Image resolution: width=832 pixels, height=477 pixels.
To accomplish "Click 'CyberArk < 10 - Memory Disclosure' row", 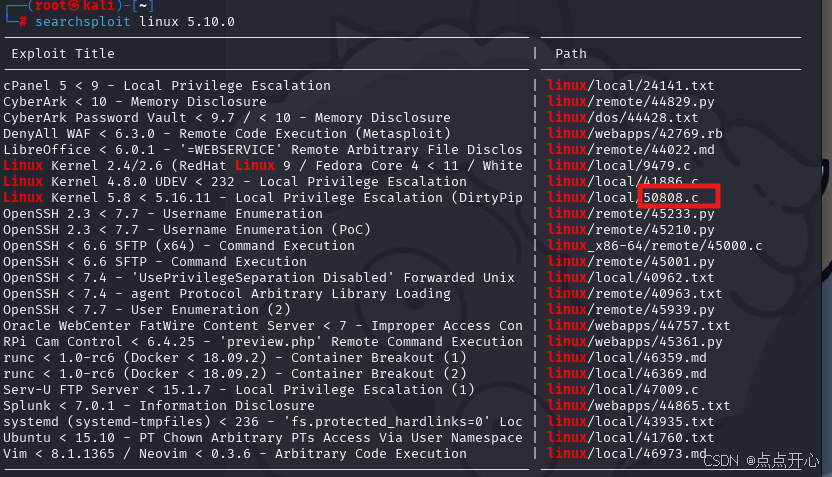I will tap(135, 101).
